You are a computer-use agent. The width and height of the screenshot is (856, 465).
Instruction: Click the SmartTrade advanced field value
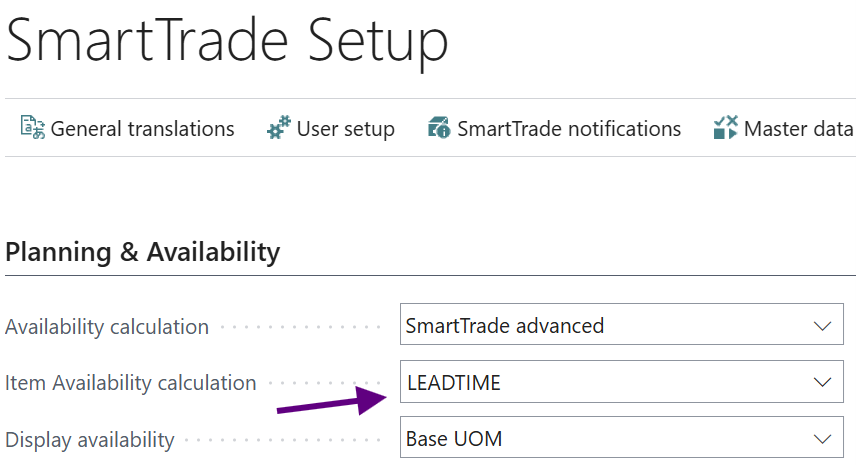[x=505, y=326]
